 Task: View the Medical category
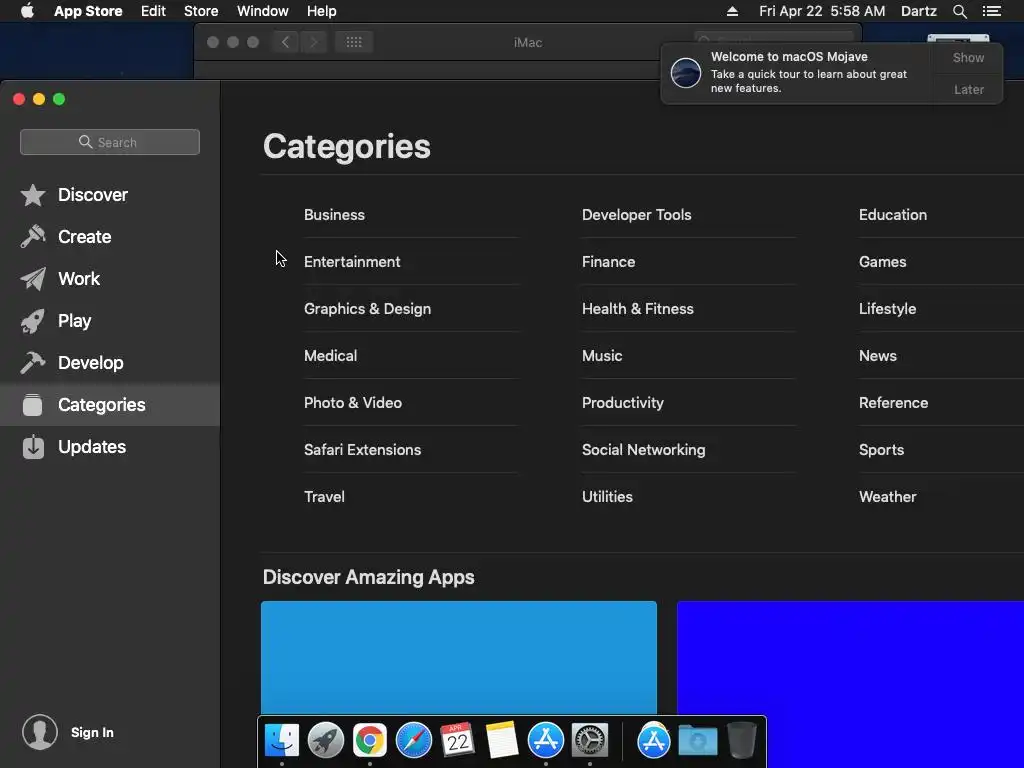(x=330, y=356)
